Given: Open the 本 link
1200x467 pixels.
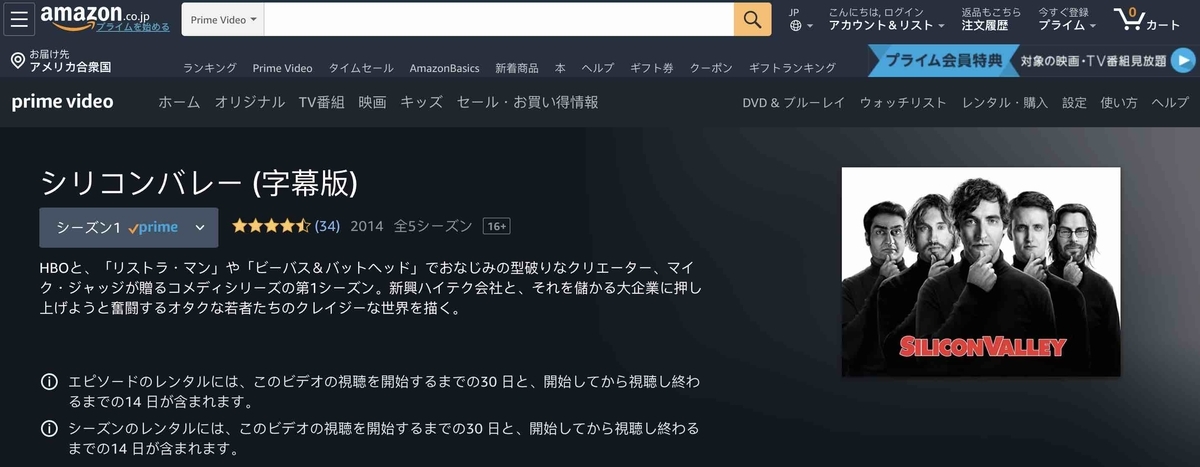Looking at the screenshot, I should point(560,68).
